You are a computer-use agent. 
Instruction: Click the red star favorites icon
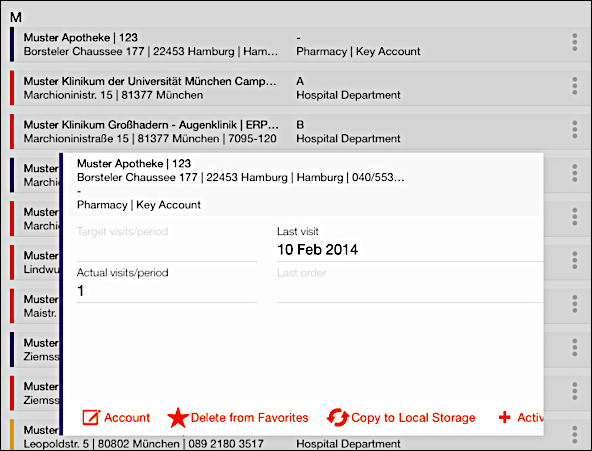coord(177,418)
